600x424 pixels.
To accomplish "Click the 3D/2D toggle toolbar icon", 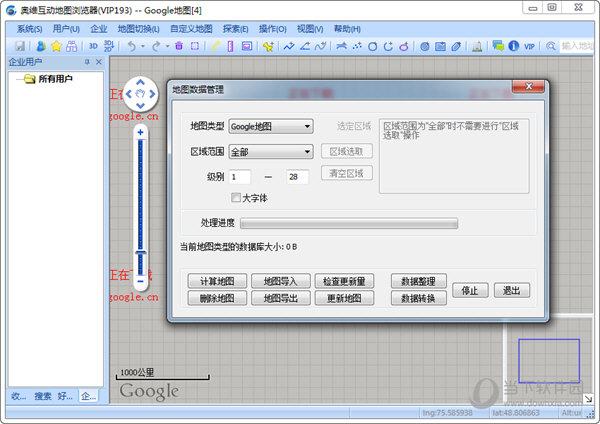I will tap(109, 46).
